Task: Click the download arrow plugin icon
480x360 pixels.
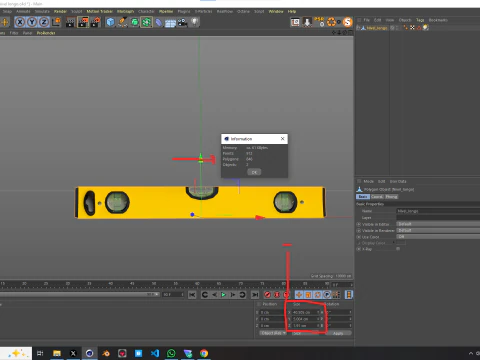Action: [x=307, y=22]
